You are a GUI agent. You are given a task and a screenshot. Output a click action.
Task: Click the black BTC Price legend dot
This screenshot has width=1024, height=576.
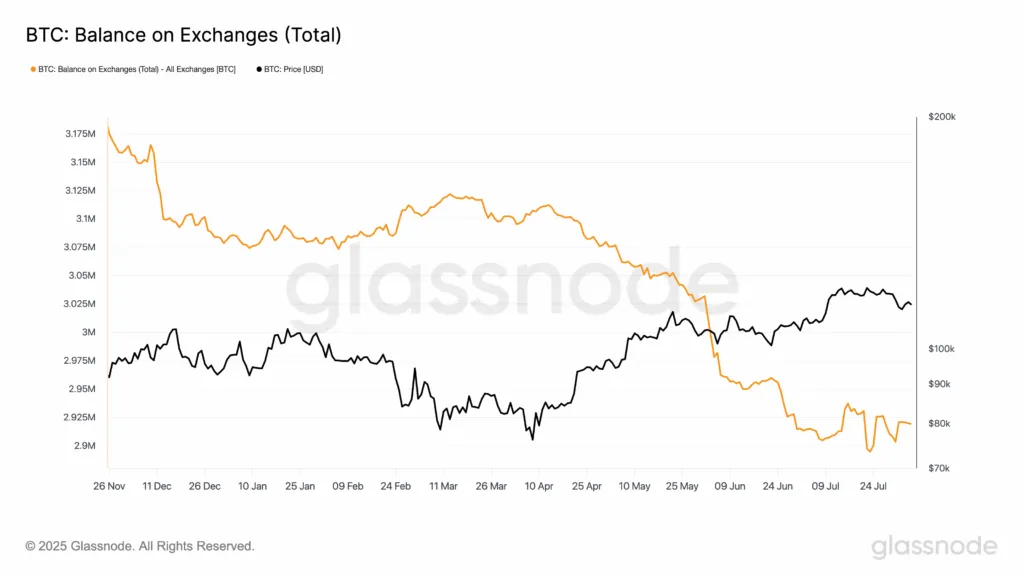(259, 69)
